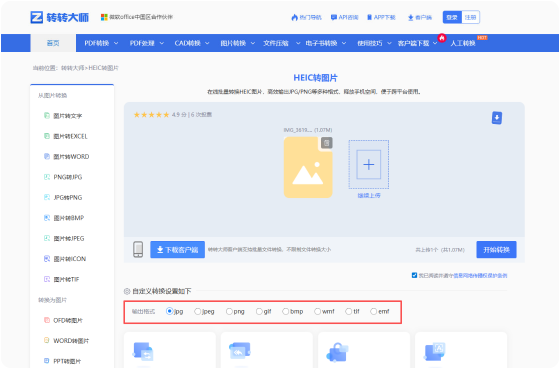Click the 转转大师 logo icon
This screenshot has width=560, height=369.
coord(36,17)
